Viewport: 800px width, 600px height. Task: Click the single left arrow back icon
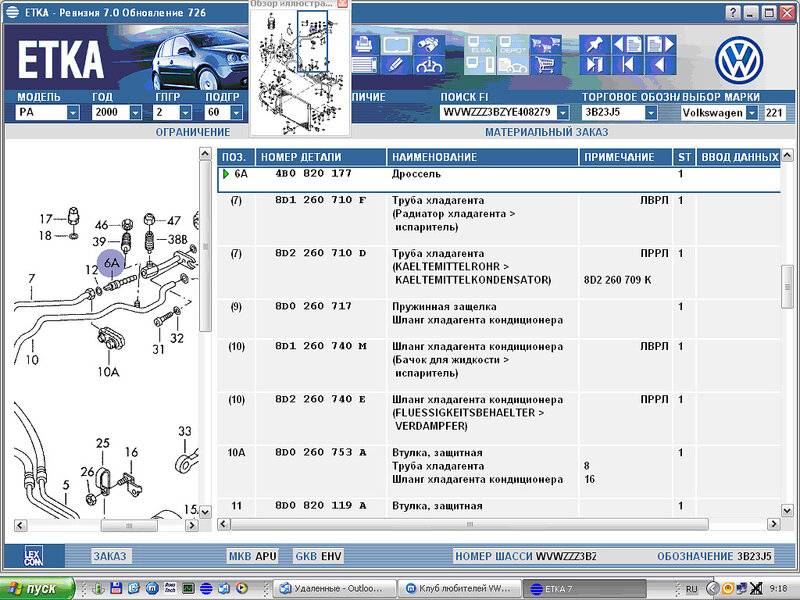coord(661,65)
